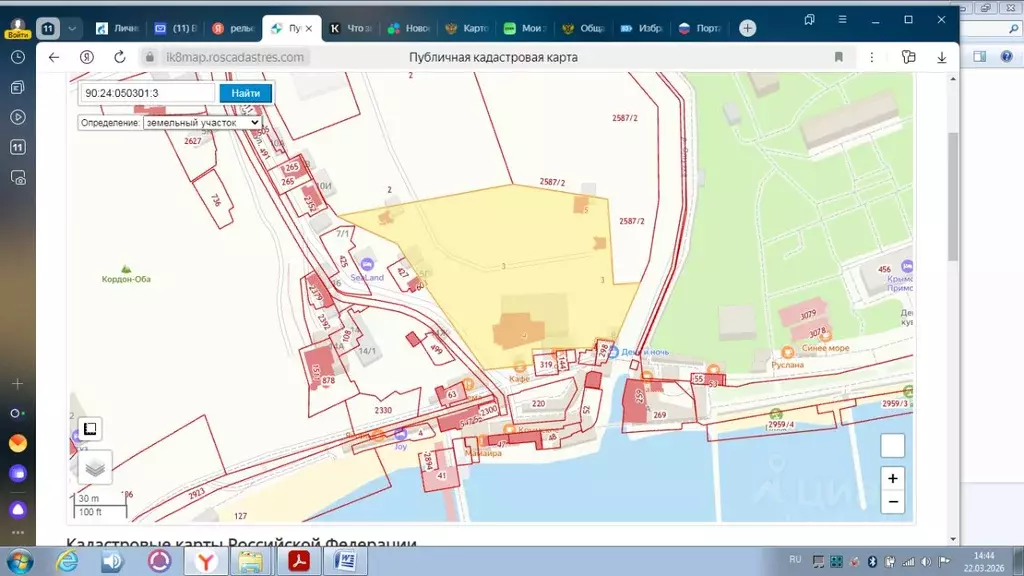Viewport: 1024px width, 576px height.
Task: Reload the page with the refresh icon
Action: click(x=121, y=57)
